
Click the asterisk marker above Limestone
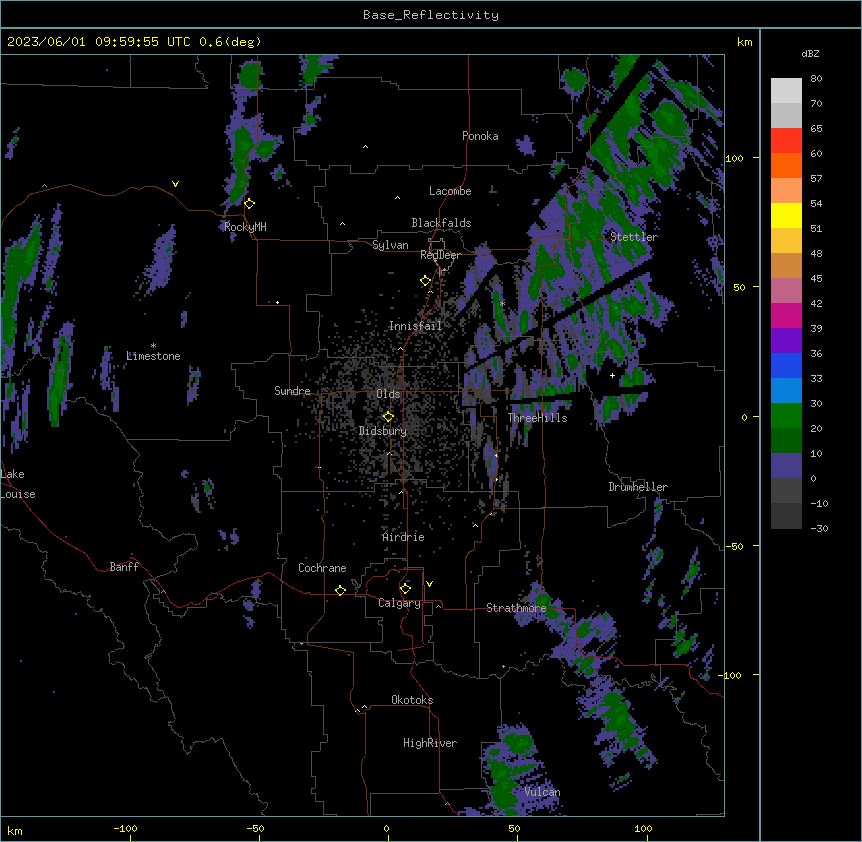tap(153, 345)
